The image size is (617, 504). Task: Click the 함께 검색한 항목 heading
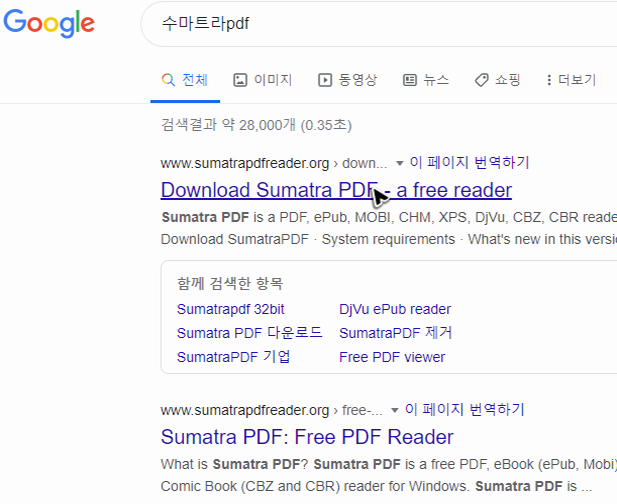point(230,283)
